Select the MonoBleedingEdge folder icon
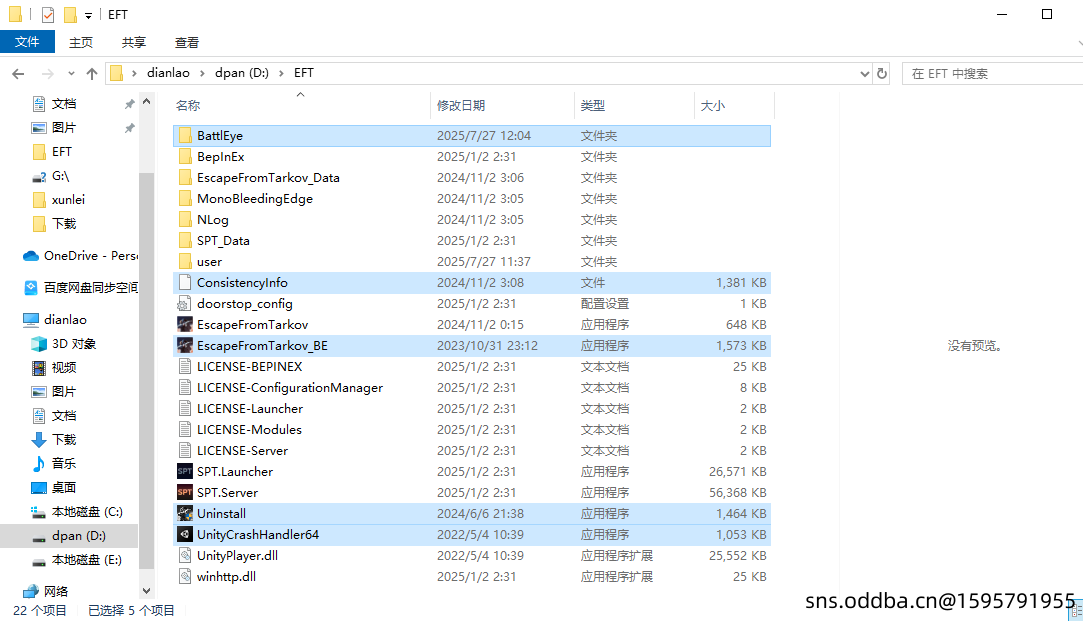 pyautogui.click(x=184, y=199)
